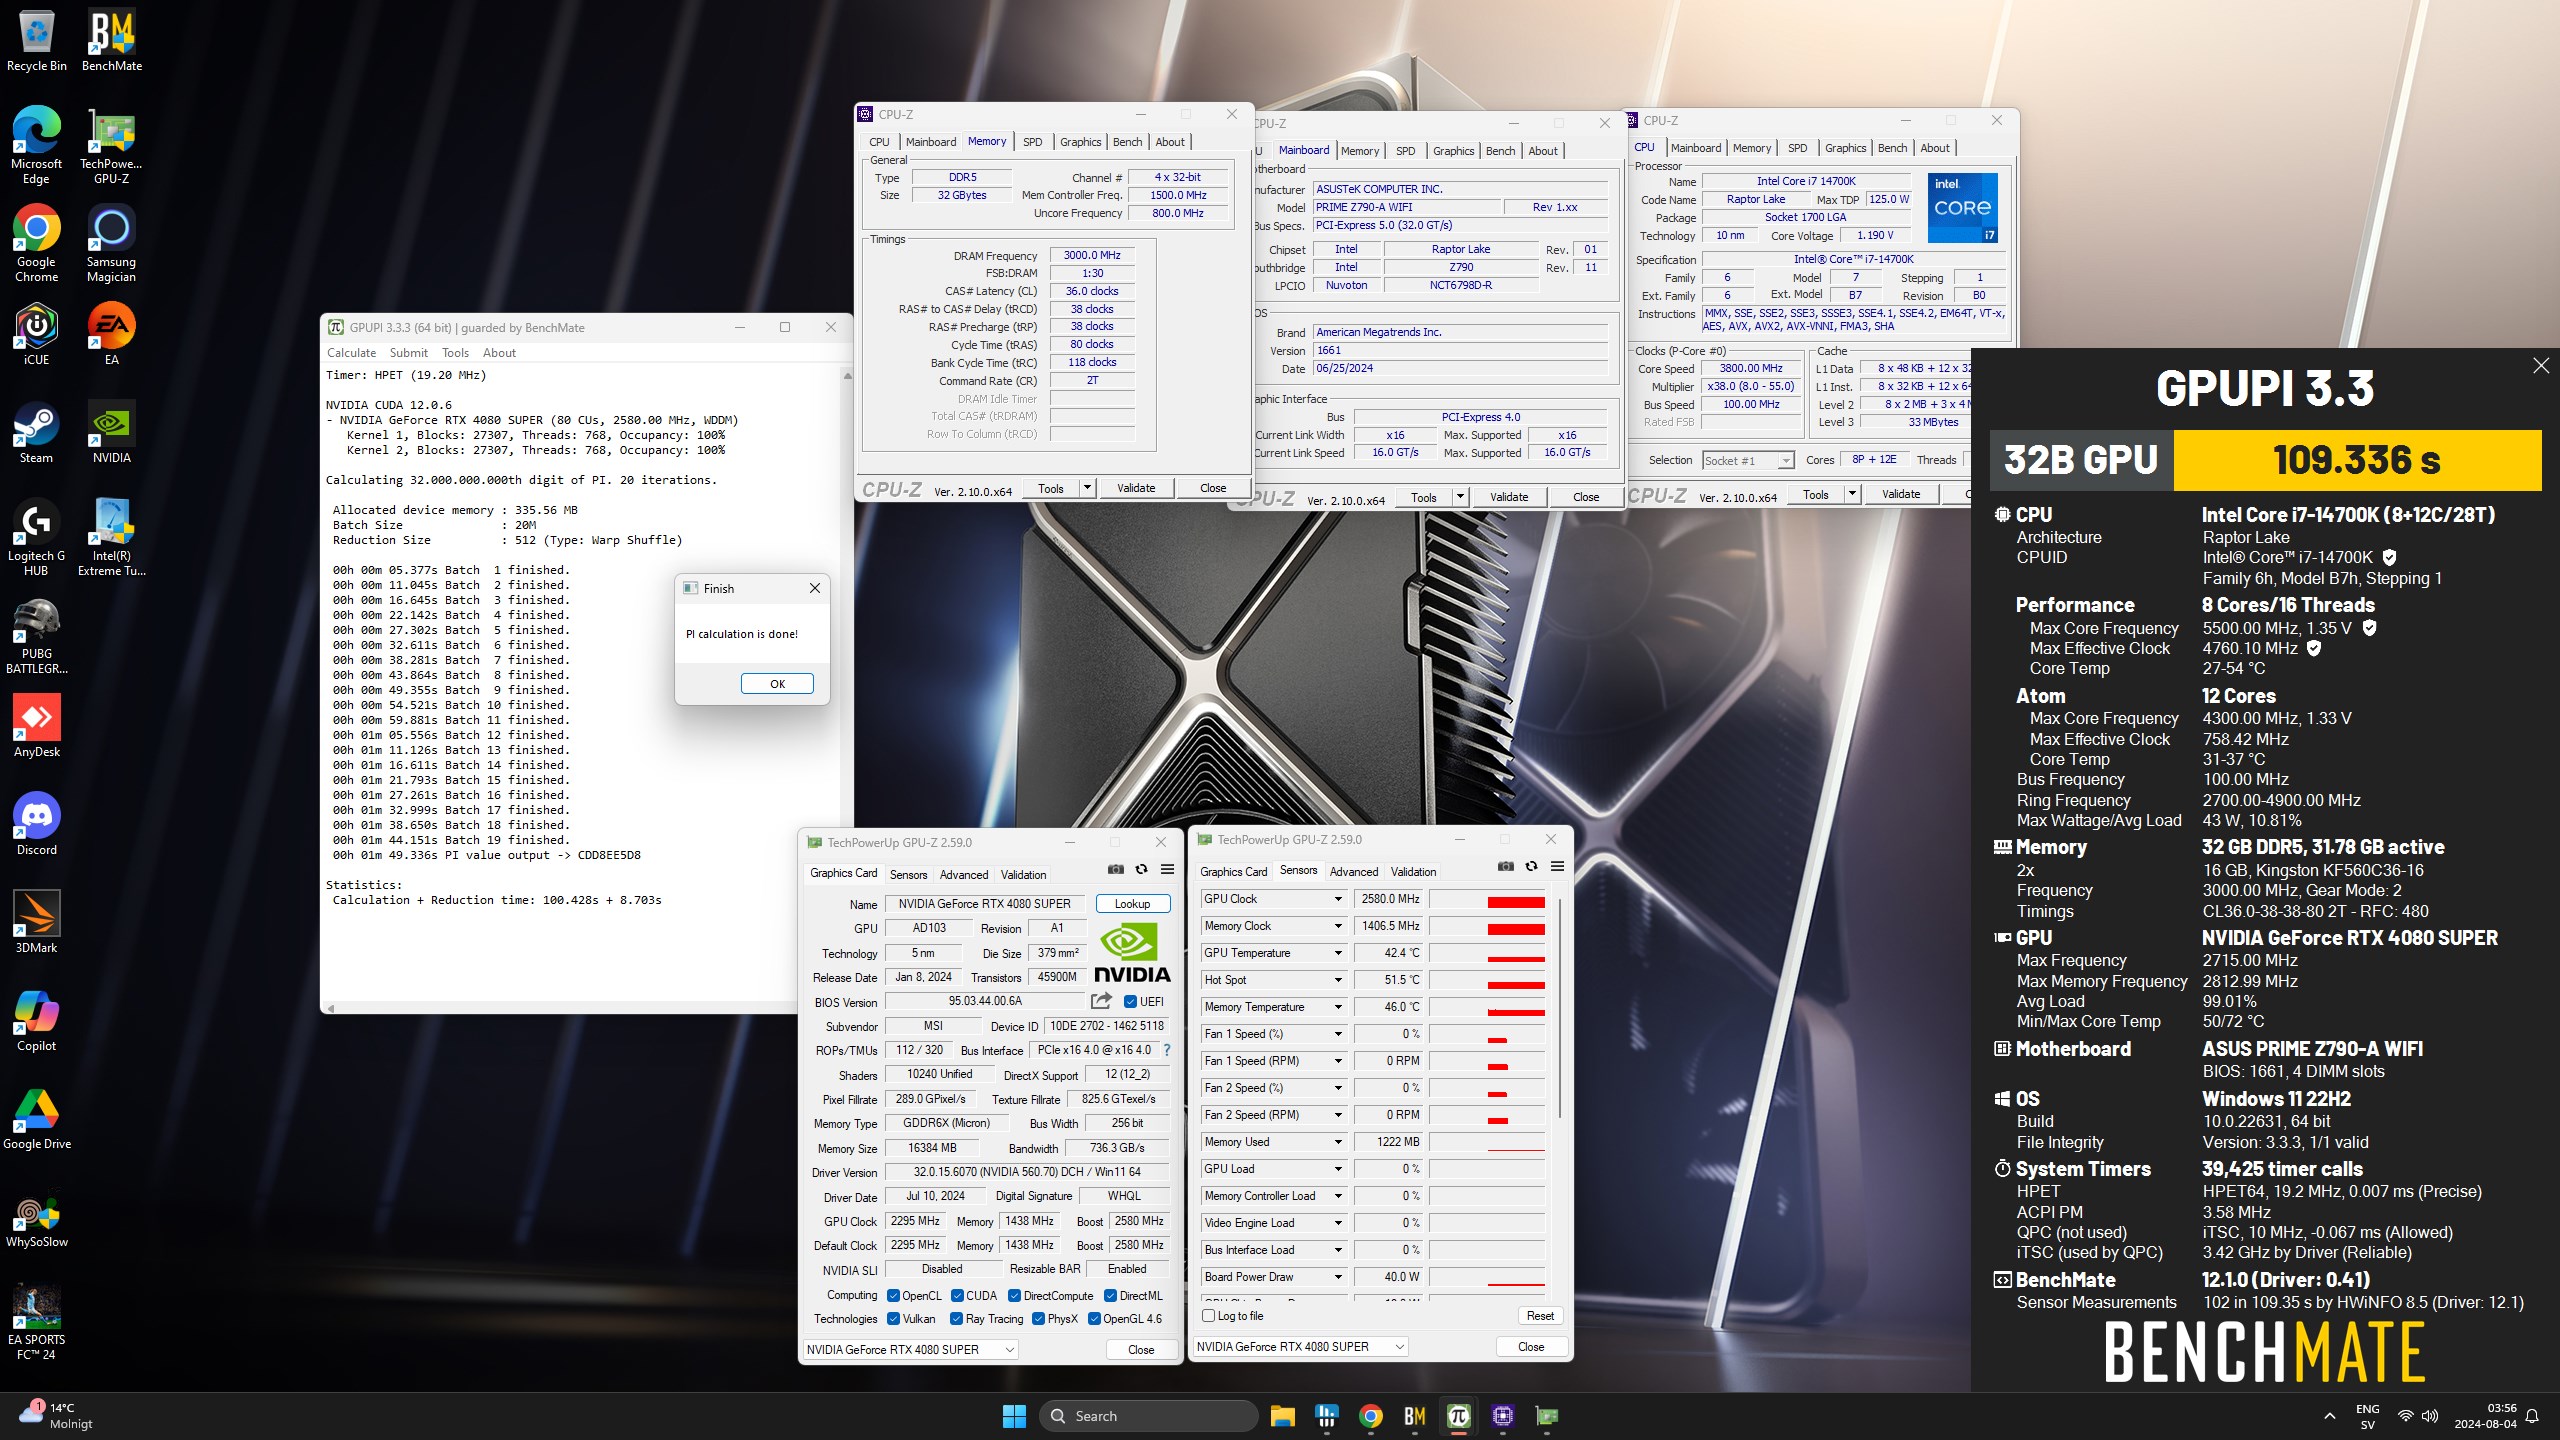This screenshot has width=2560, height=1440.
Task: Switch to Validation tab in GPU-Z Graphics Card window
Action: click(x=1023, y=875)
